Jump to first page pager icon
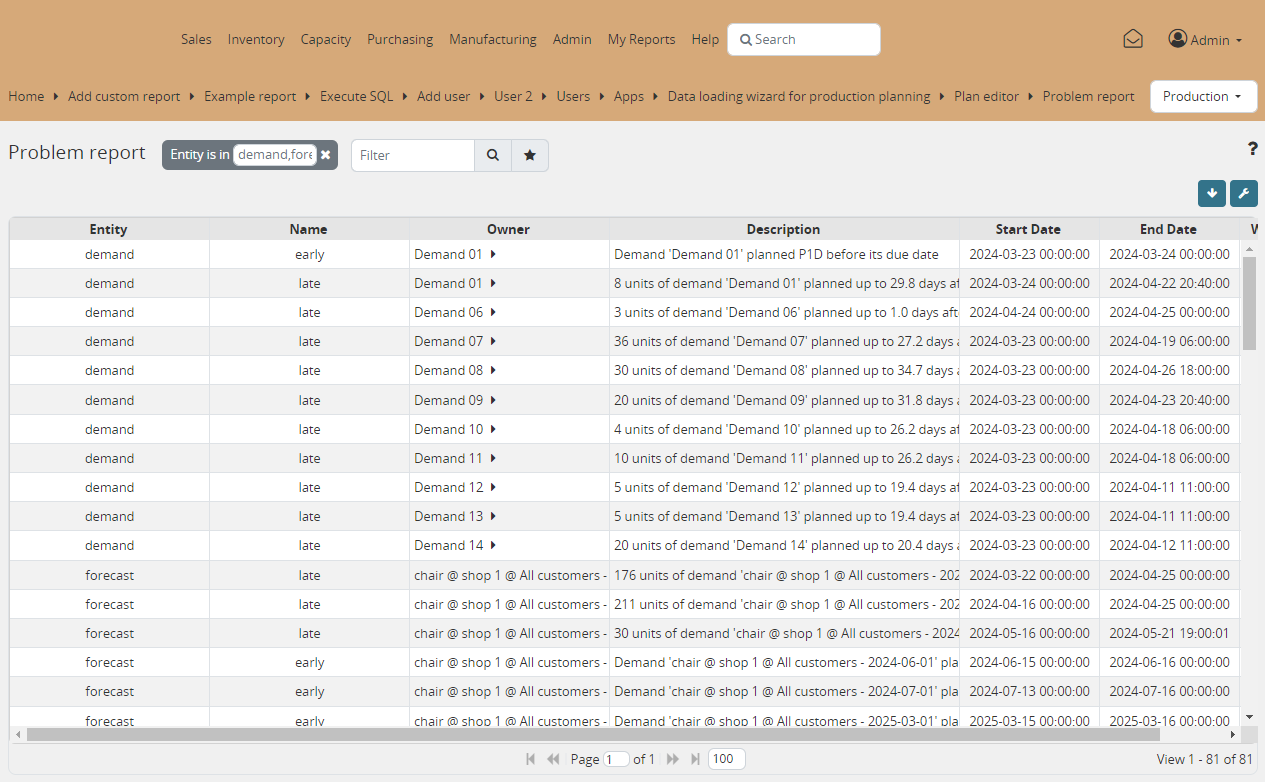 [530, 759]
